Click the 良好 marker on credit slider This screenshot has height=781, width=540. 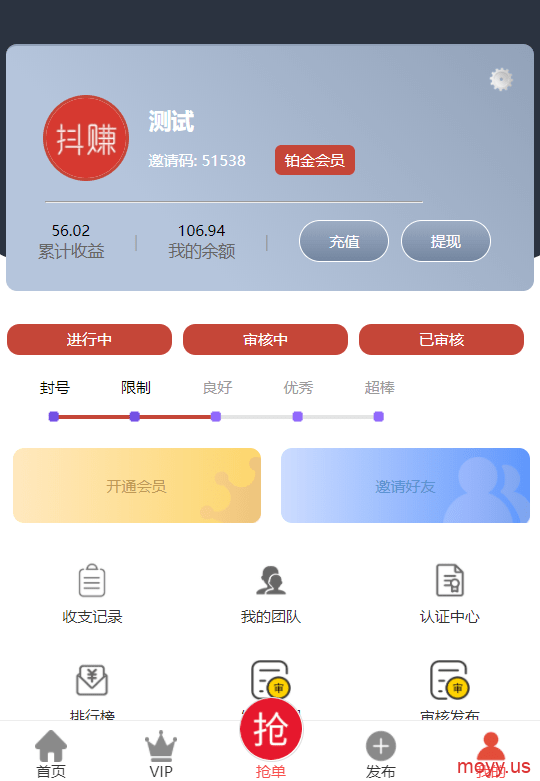216,416
